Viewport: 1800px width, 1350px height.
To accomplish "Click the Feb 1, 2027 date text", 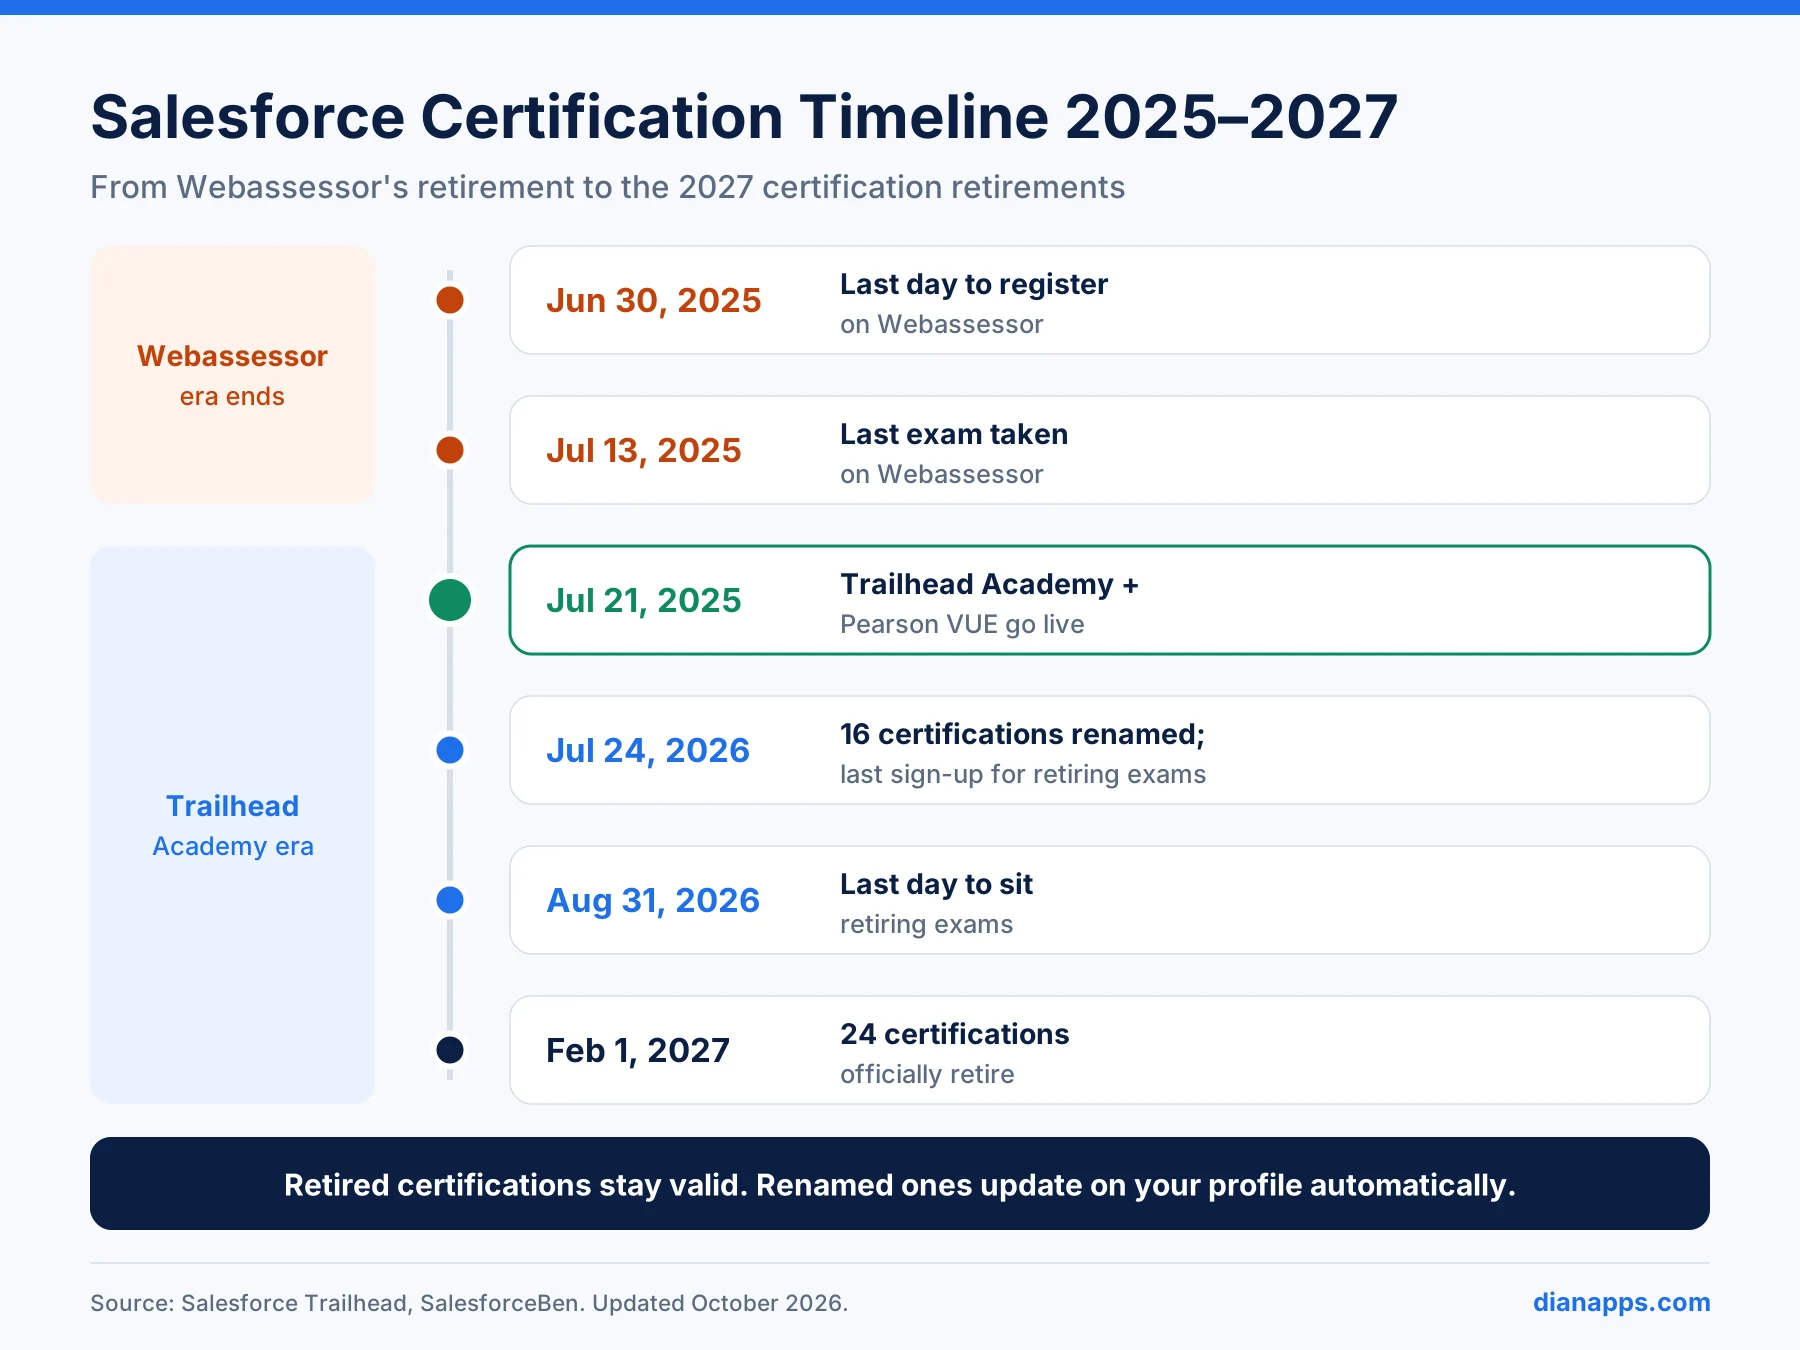I will (x=637, y=1050).
